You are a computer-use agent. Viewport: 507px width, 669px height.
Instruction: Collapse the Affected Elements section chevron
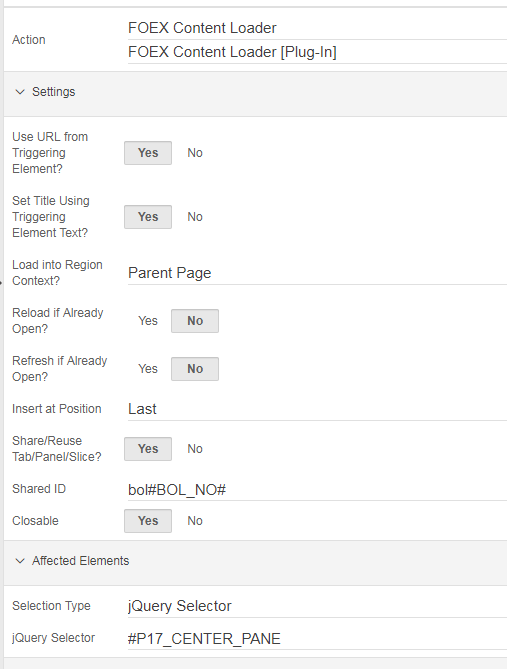click(20, 561)
